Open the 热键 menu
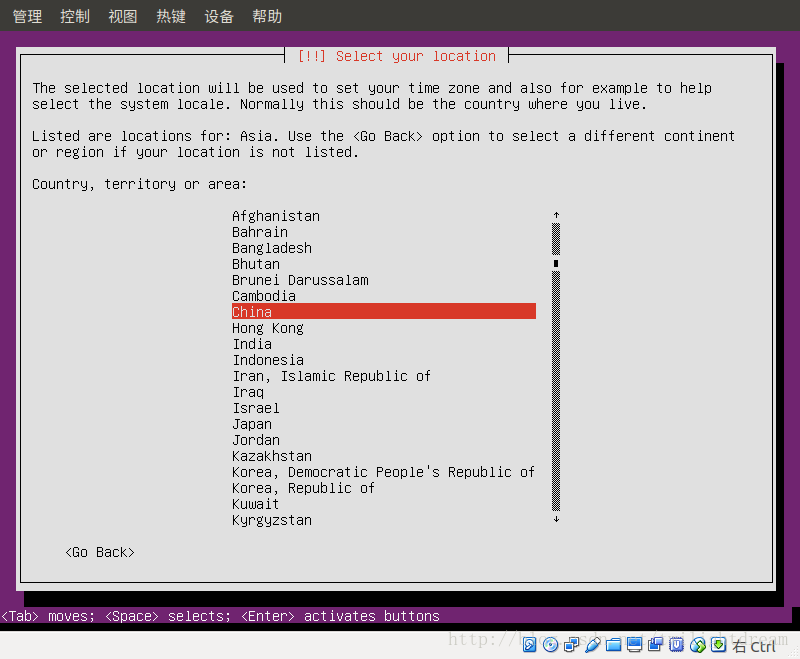This screenshot has width=800, height=659. 170,15
